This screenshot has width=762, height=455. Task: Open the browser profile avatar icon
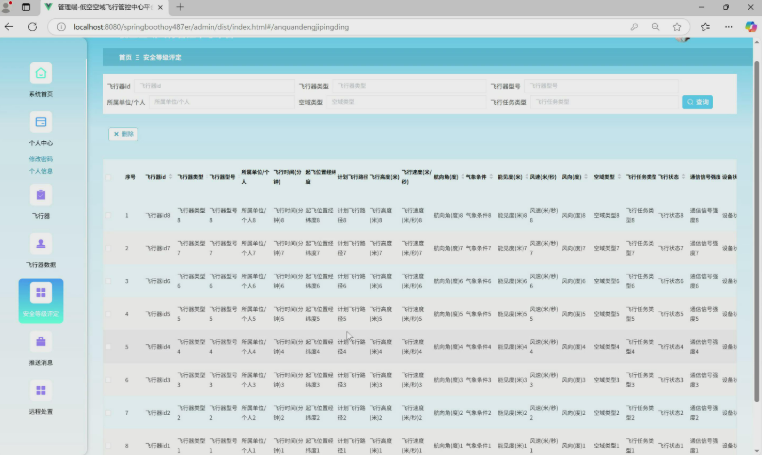coord(6,7)
